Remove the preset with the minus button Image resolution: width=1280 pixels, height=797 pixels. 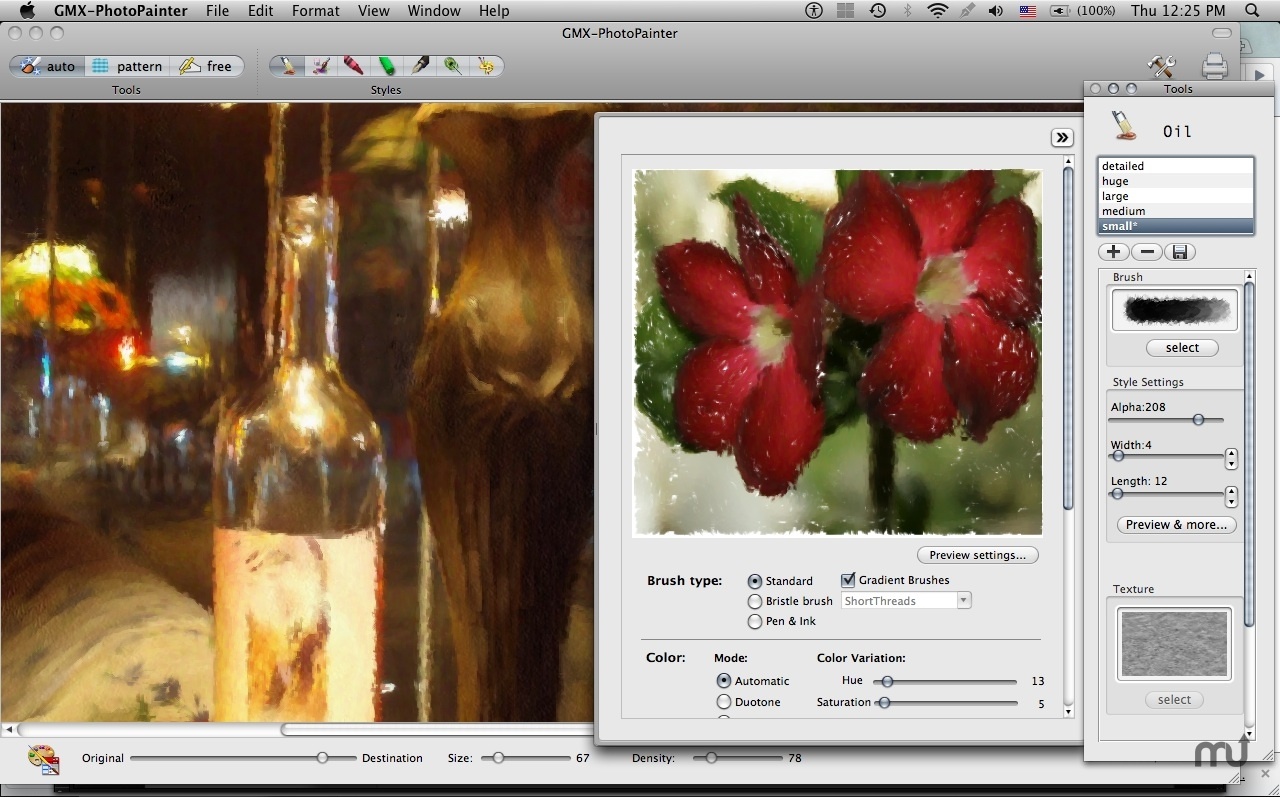(1146, 252)
